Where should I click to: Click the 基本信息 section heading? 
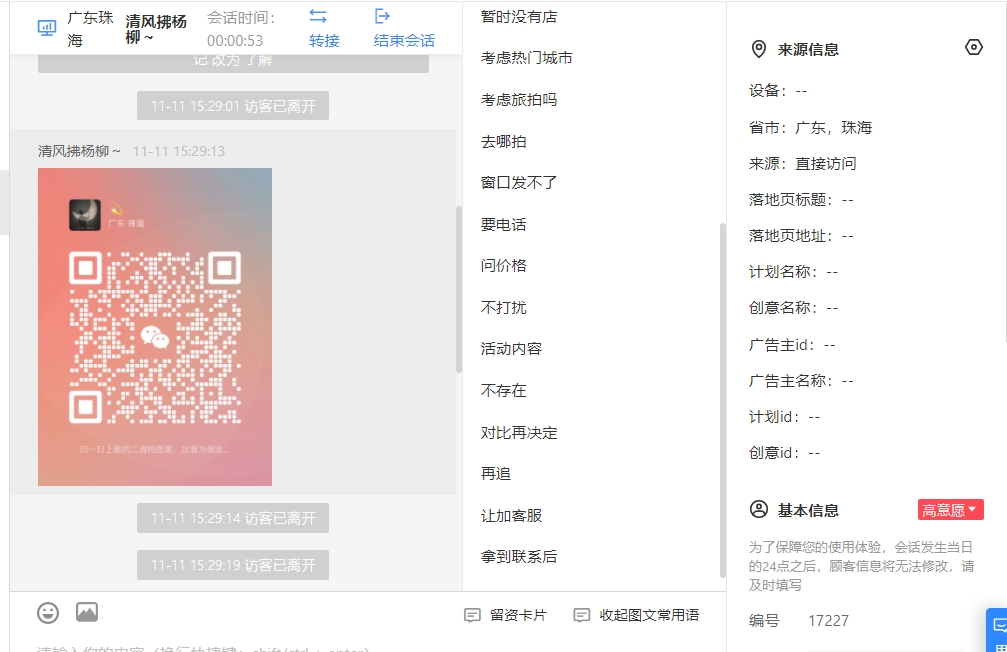[808, 511]
